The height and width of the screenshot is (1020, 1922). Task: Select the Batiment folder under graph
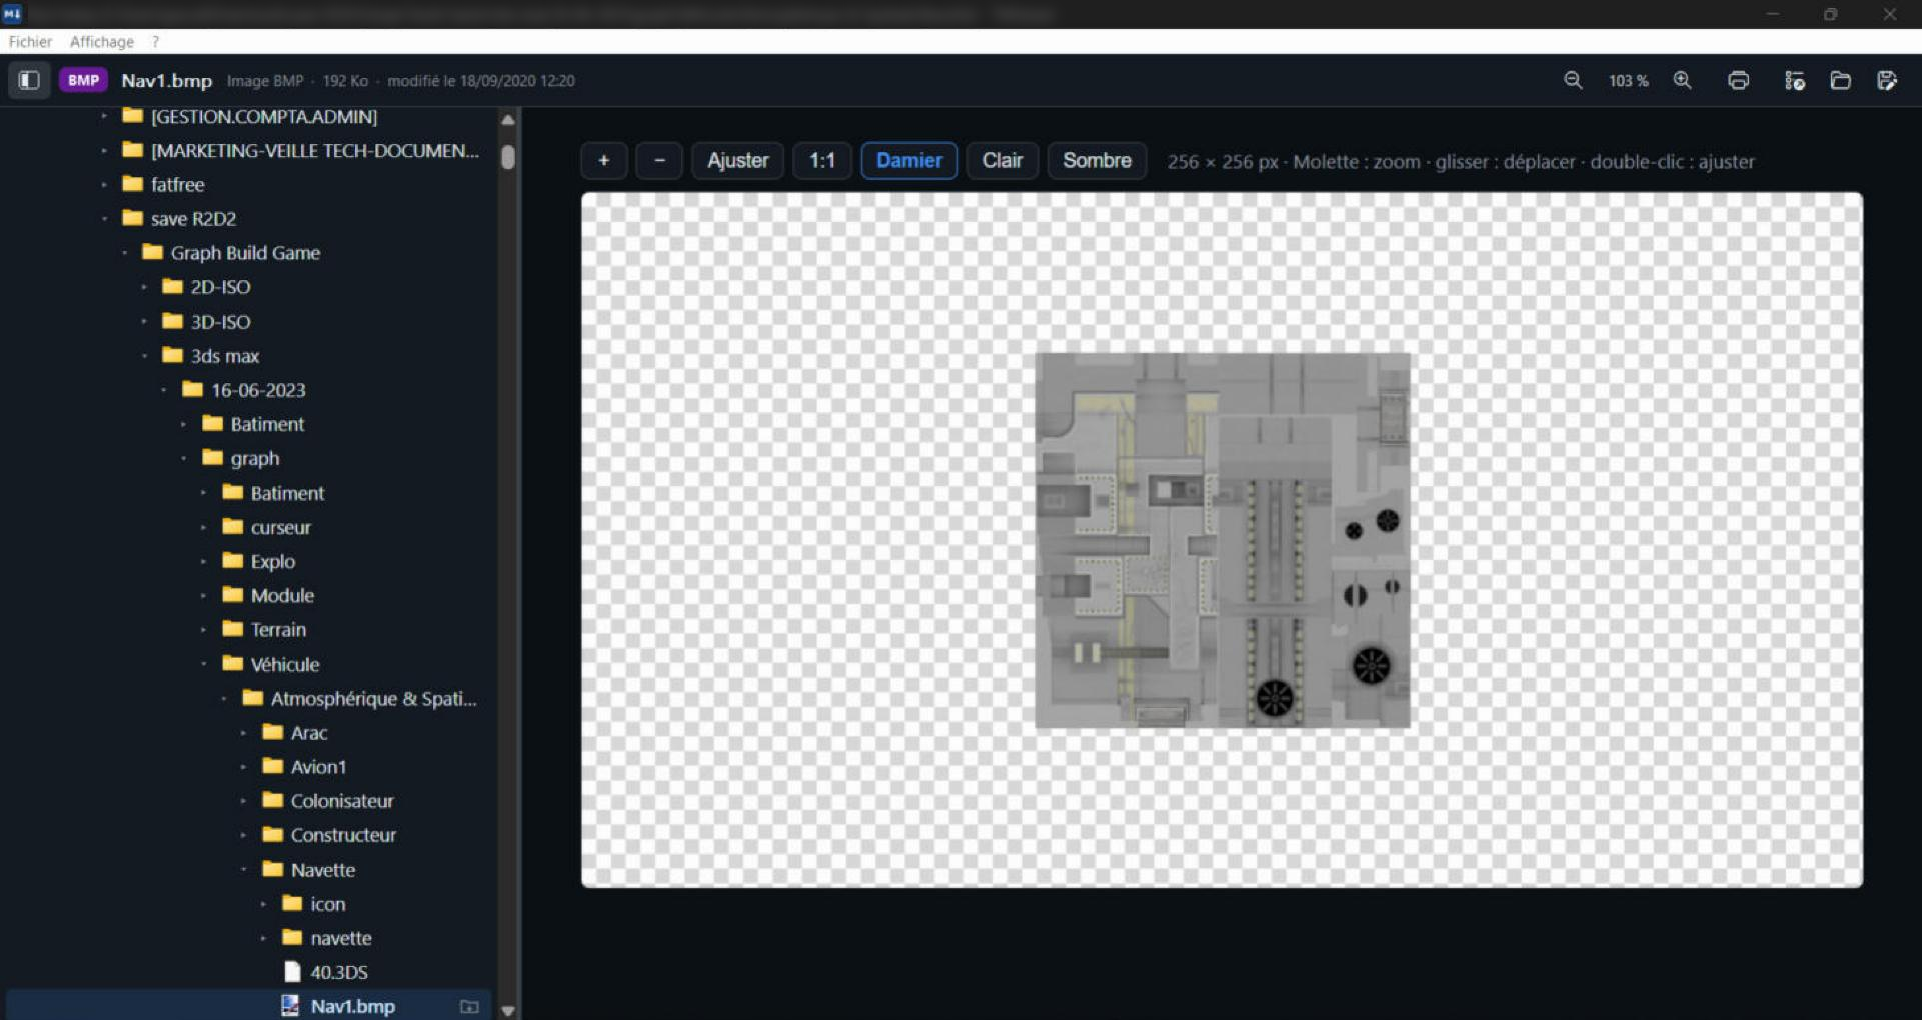[x=287, y=492]
